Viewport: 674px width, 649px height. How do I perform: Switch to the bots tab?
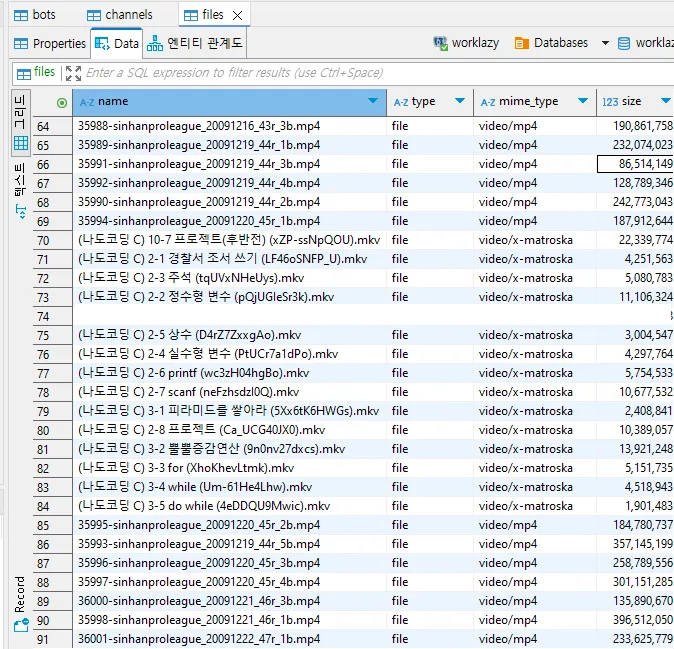click(35, 15)
